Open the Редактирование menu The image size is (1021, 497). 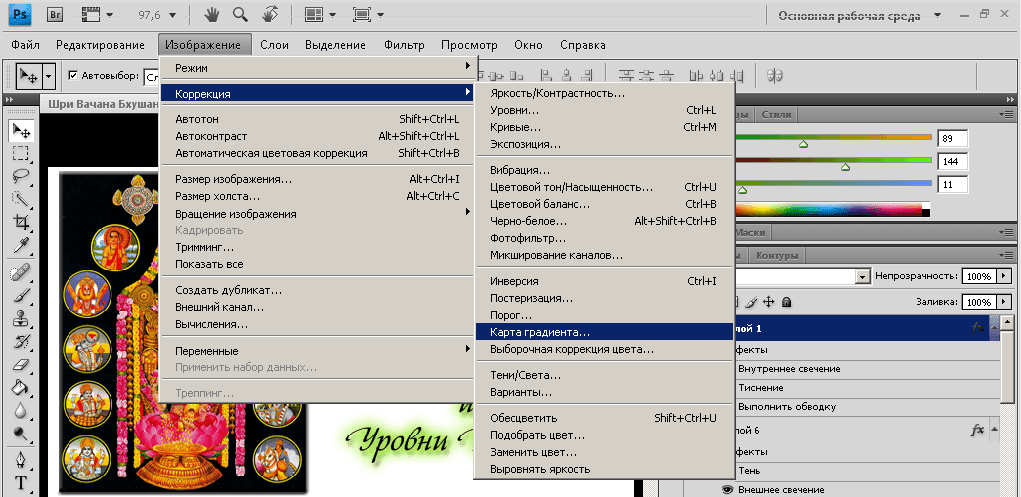click(x=100, y=45)
